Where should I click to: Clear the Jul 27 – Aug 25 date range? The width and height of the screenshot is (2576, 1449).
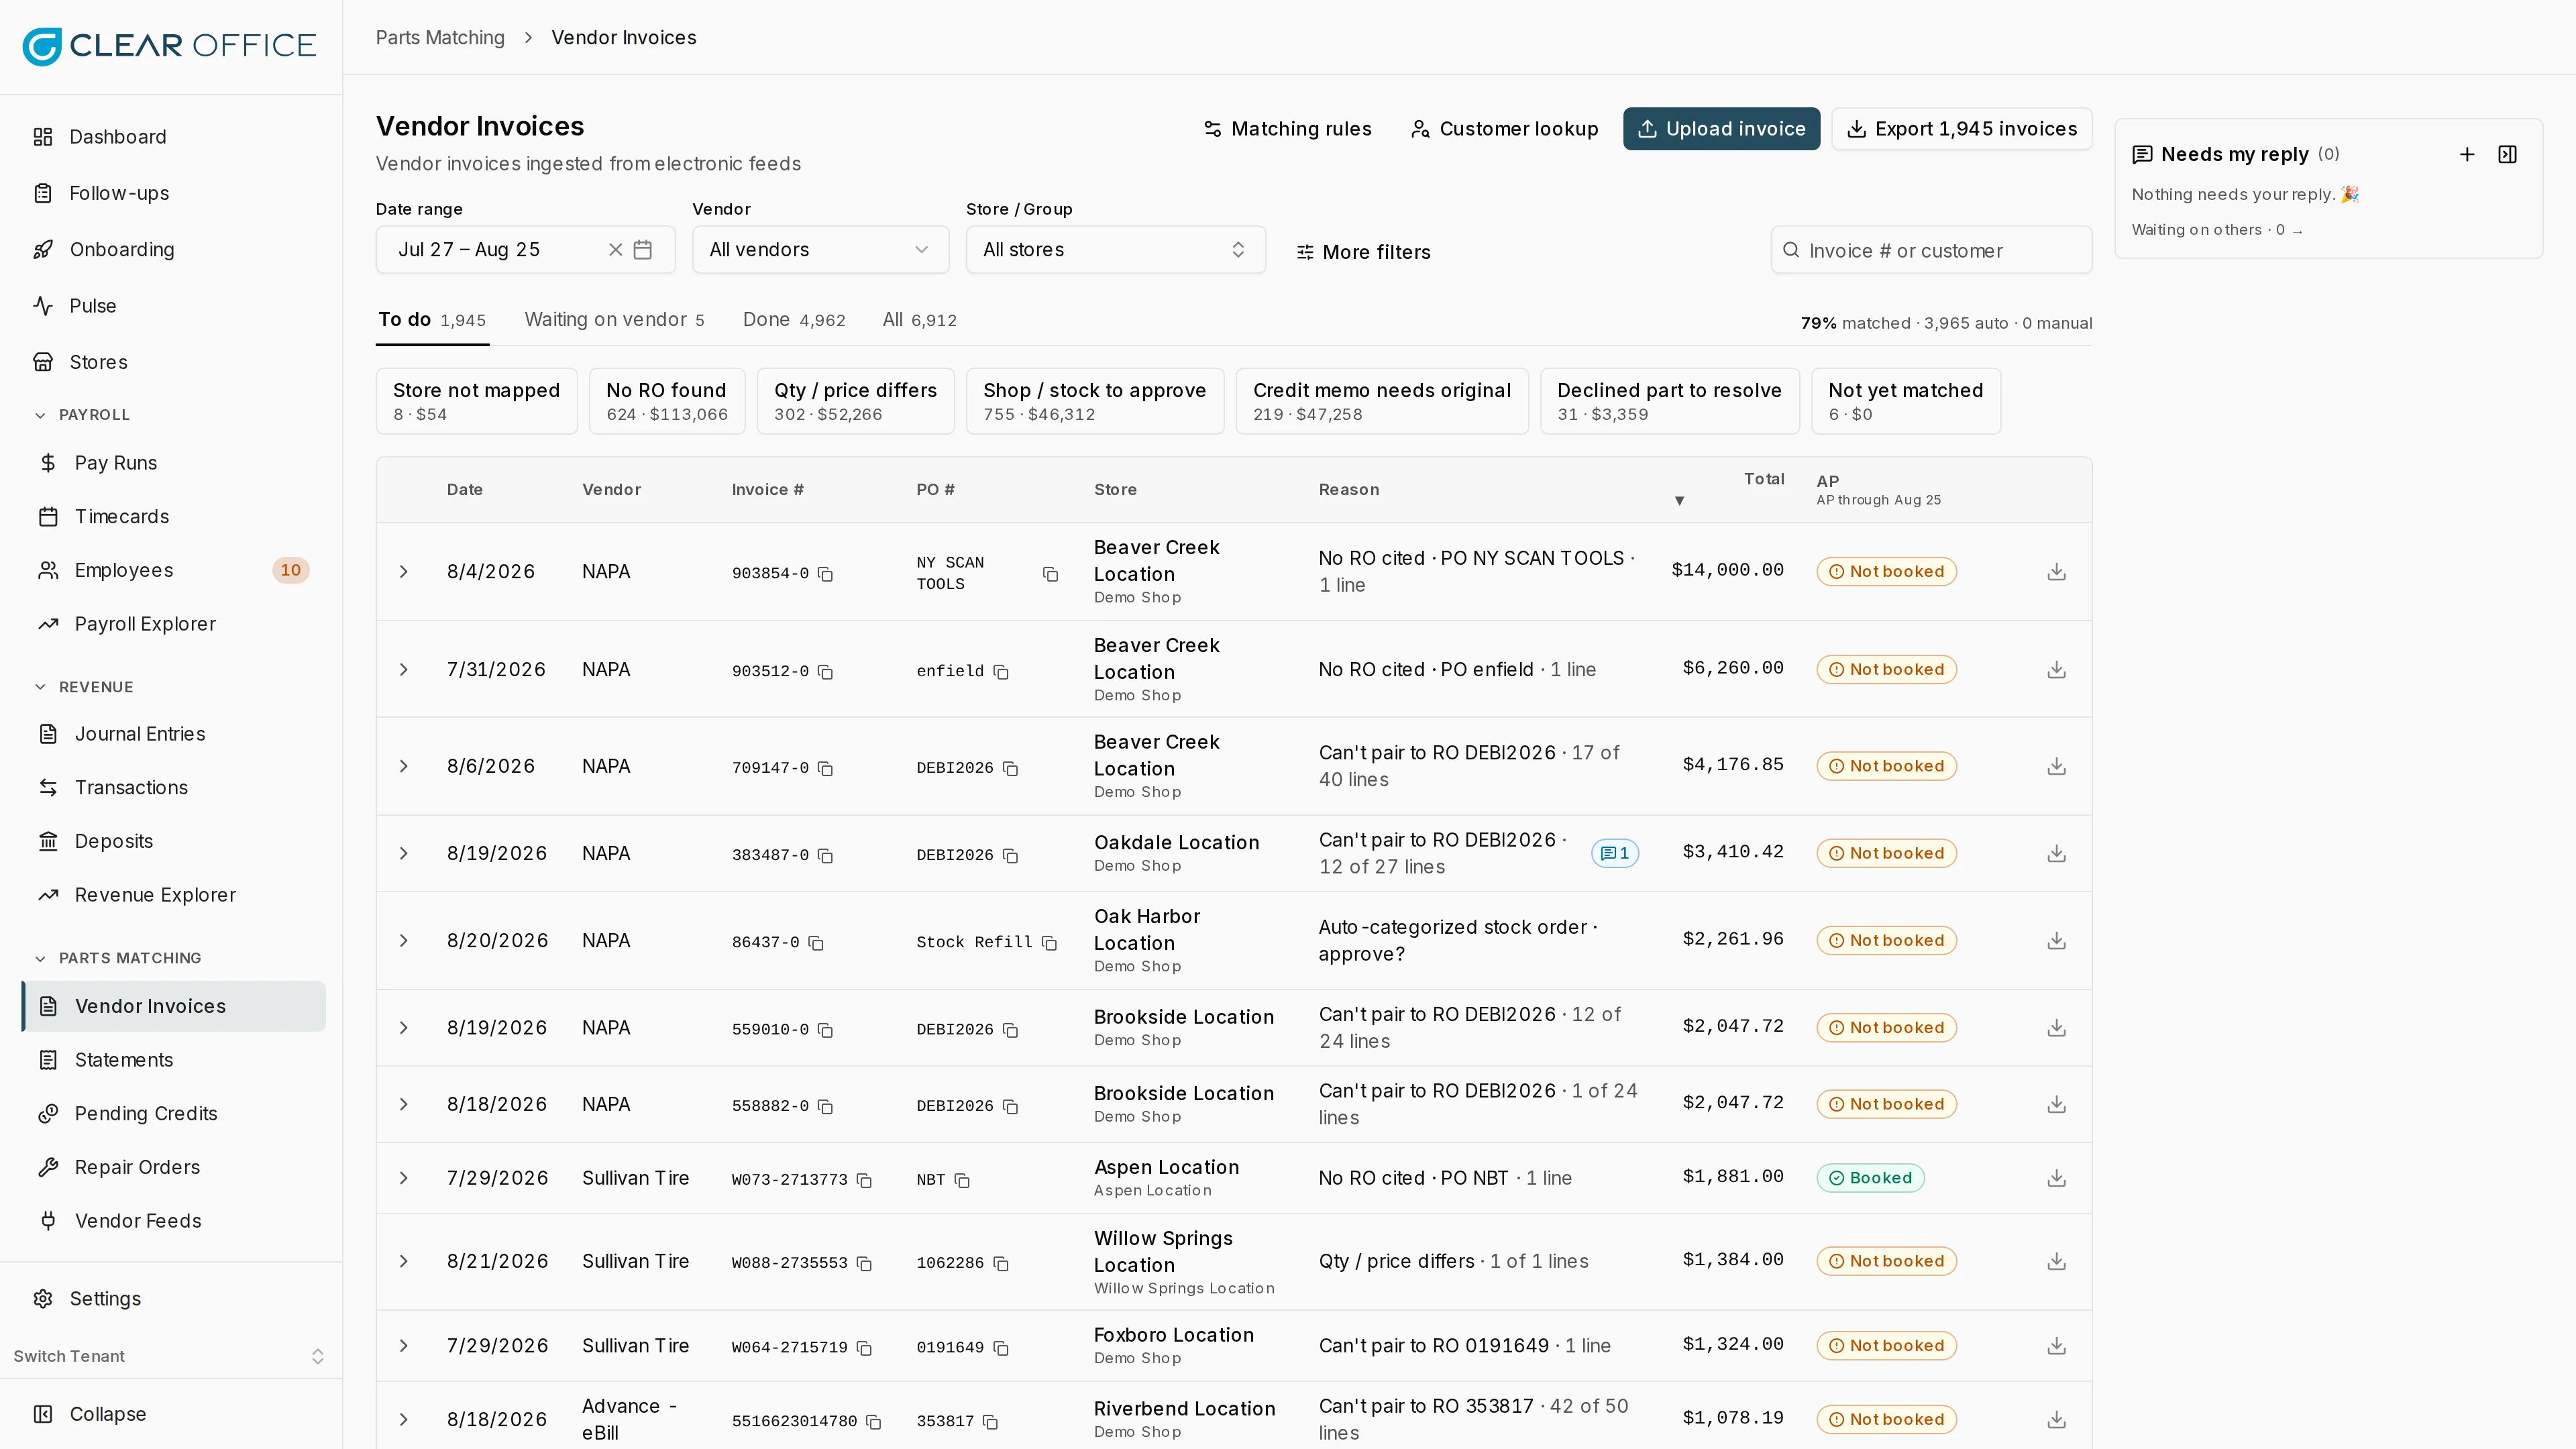pos(615,250)
